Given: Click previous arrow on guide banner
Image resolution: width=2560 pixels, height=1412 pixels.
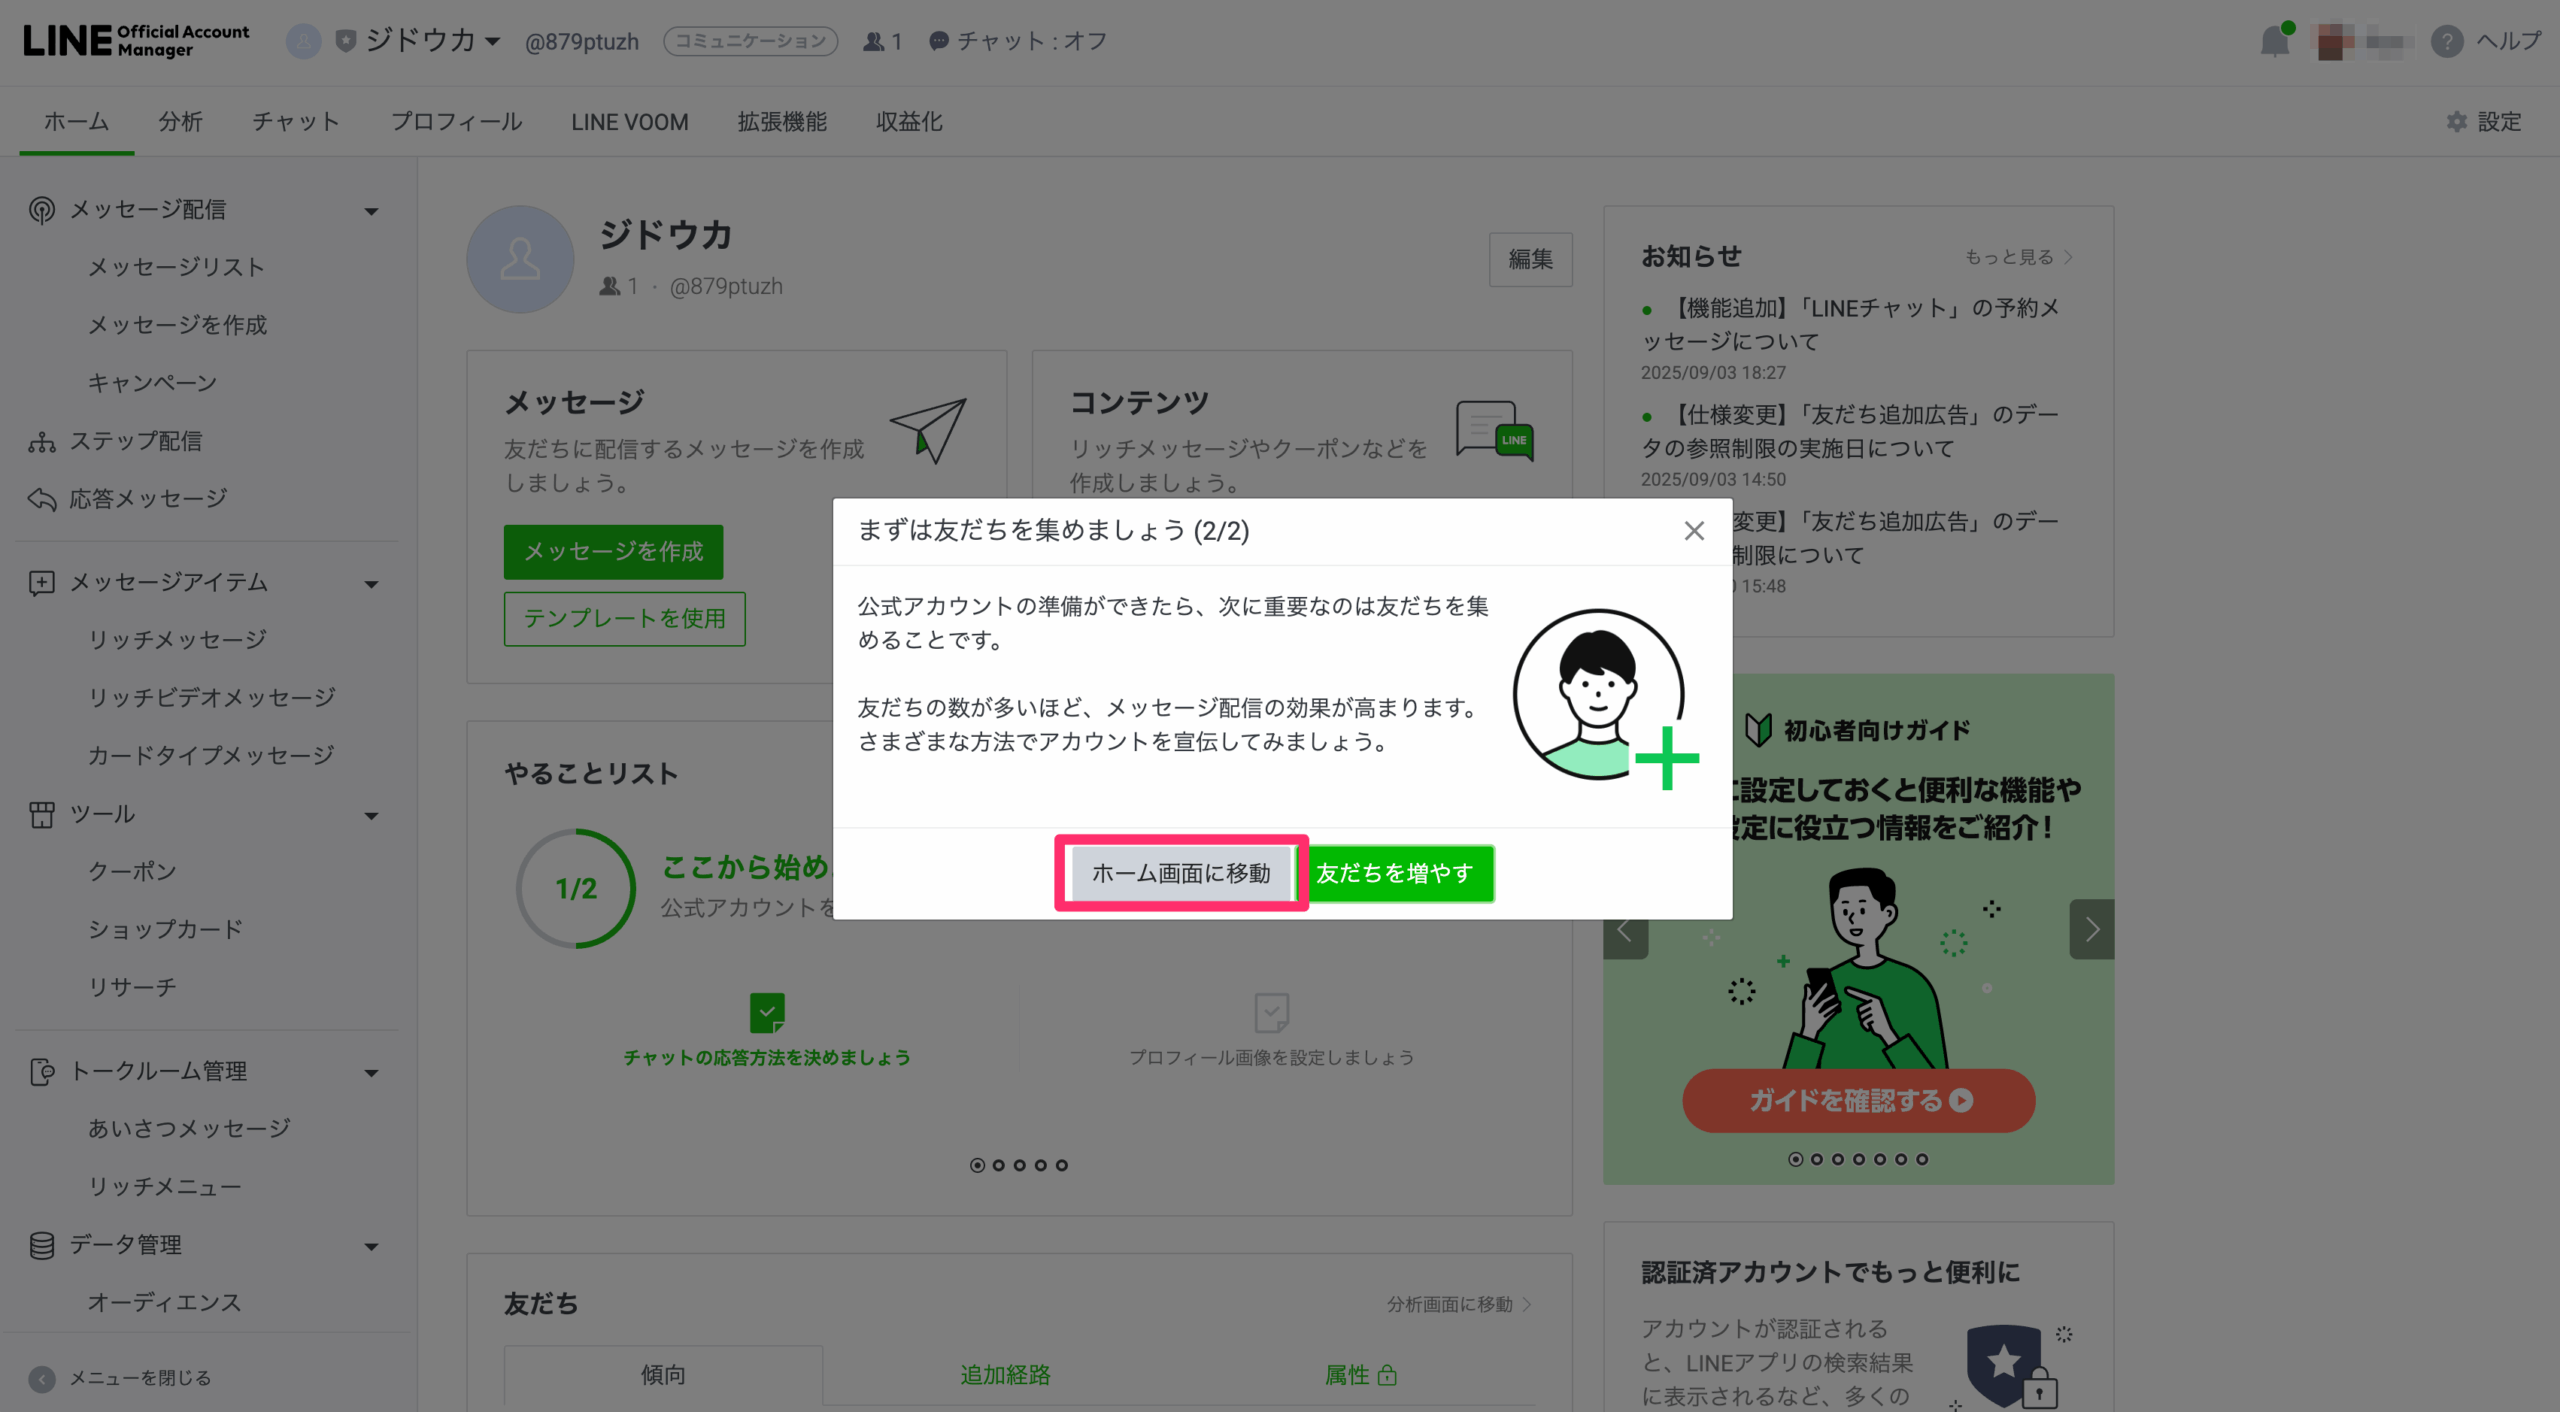Looking at the screenshot, I should point(1625,932).
